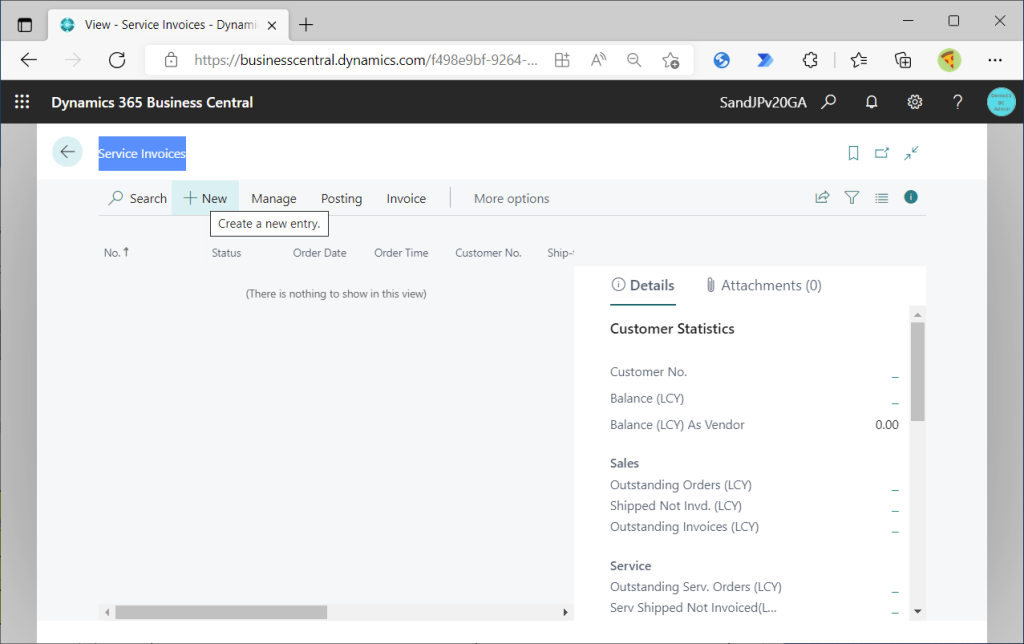Click the apps icon in the address bar

click(x=562, y=60)
